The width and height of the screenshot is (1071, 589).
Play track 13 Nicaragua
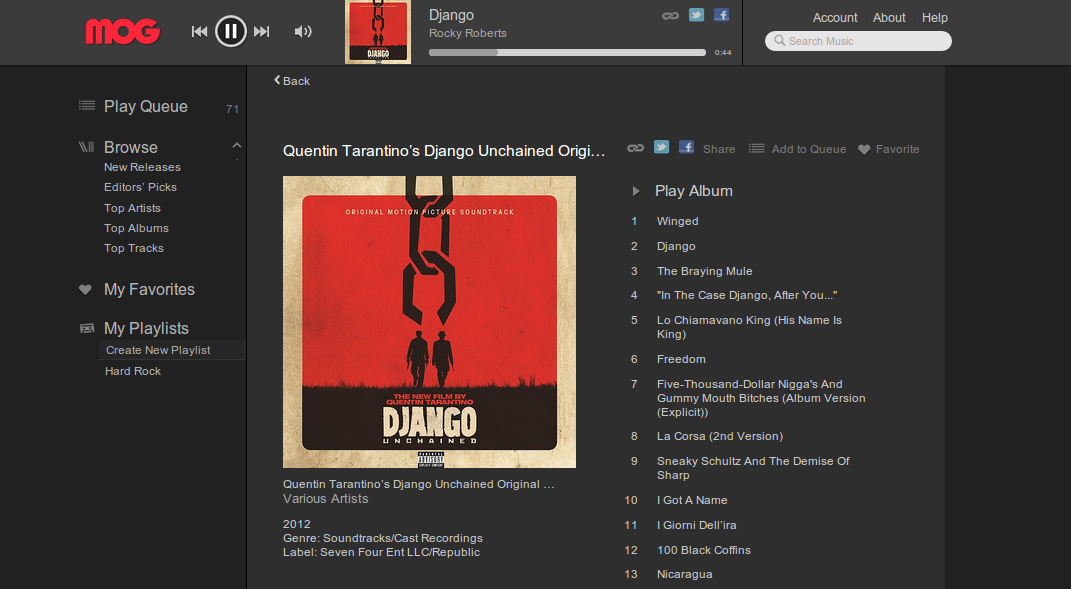pos(684,575)
